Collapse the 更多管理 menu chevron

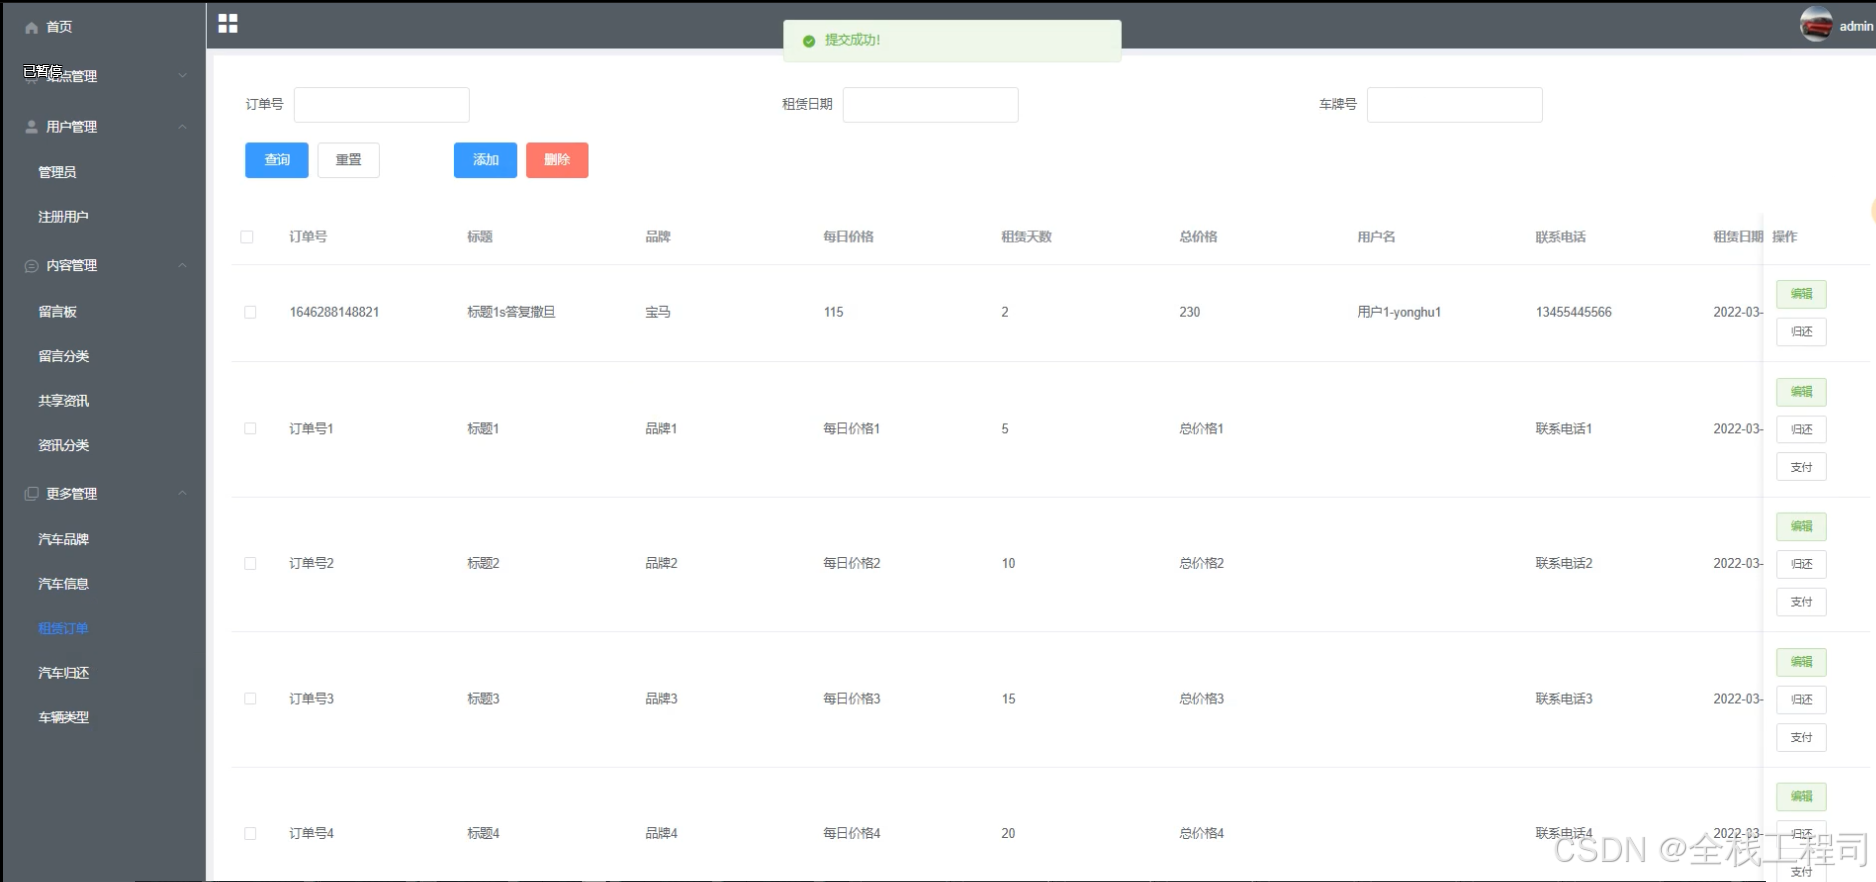tap(183, 494)
